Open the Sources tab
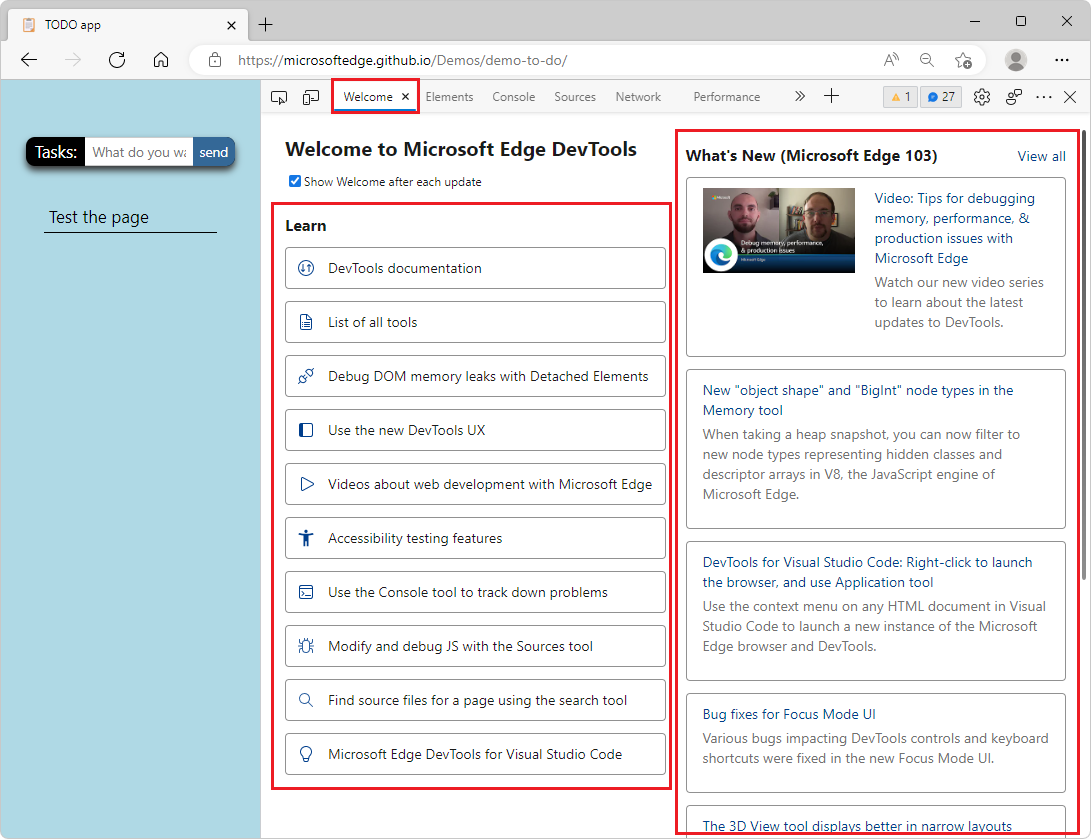This screenshot has height=839, width=1091. (575, 96)
